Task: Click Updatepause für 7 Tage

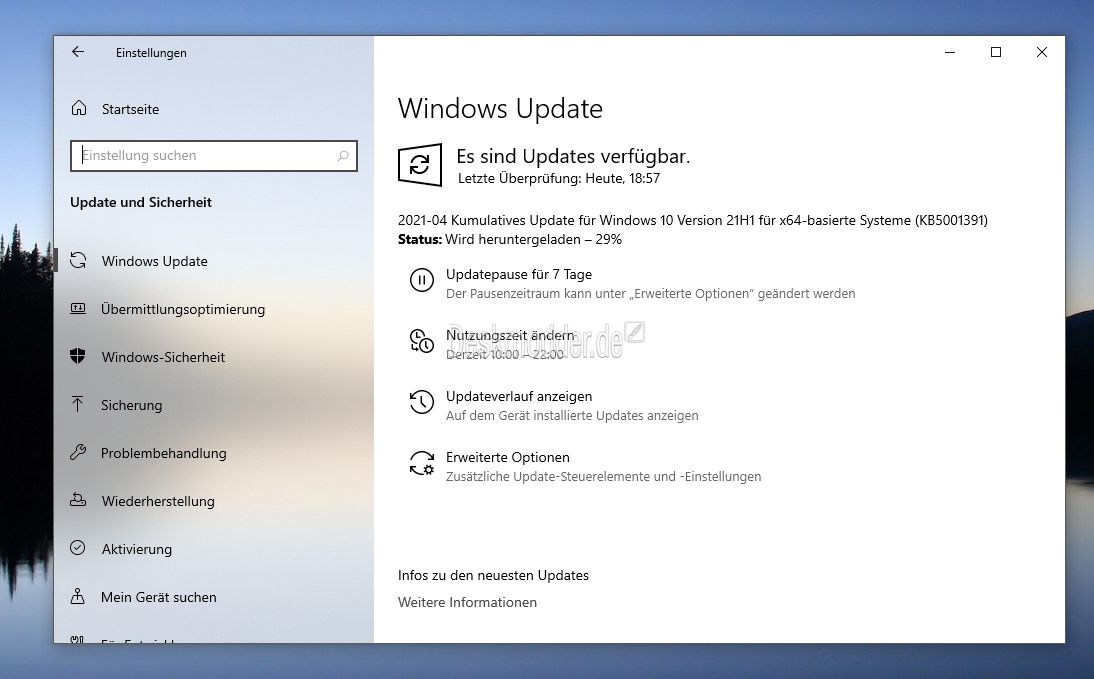Action: tap(519, 274)
